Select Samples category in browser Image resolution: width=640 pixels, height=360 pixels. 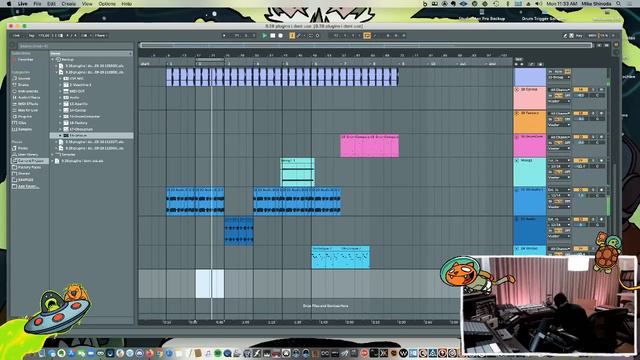pos(25,129)
